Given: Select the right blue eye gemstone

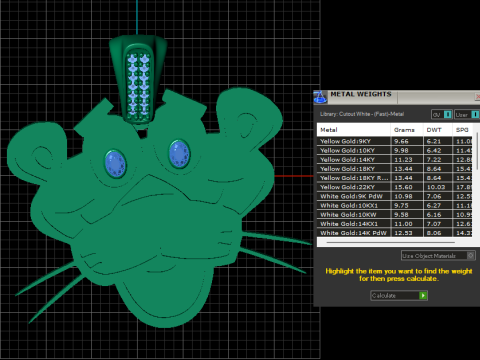Looking at the screenshot, I should (179, 154).
